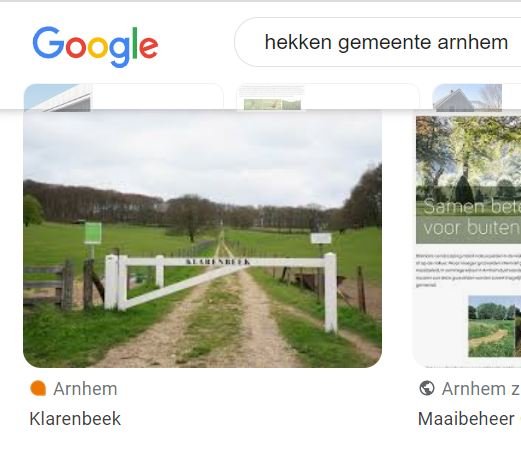This screenshot has height=456, width=521.
Task: Select the partially hidden document thumbnail in middle
Action: [271, 98]
